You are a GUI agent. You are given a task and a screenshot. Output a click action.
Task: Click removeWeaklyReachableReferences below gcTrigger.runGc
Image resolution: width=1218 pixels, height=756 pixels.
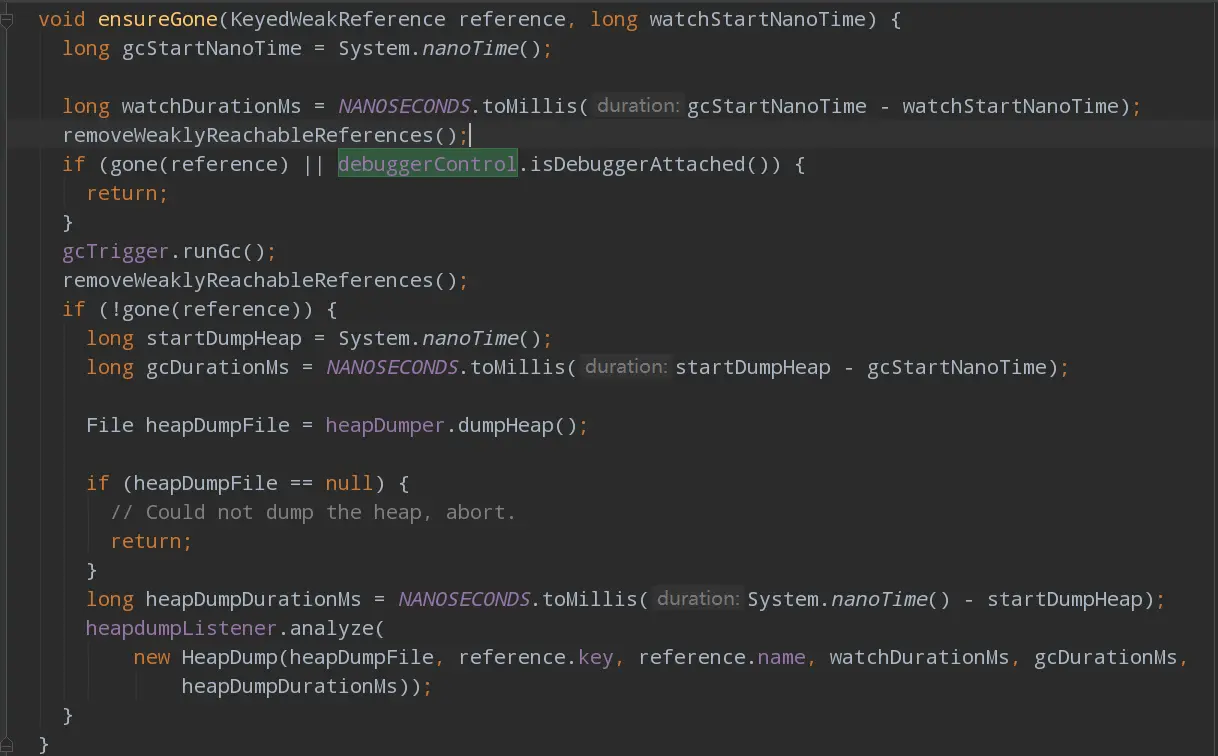pyautogui.click(x=248, y=280)
